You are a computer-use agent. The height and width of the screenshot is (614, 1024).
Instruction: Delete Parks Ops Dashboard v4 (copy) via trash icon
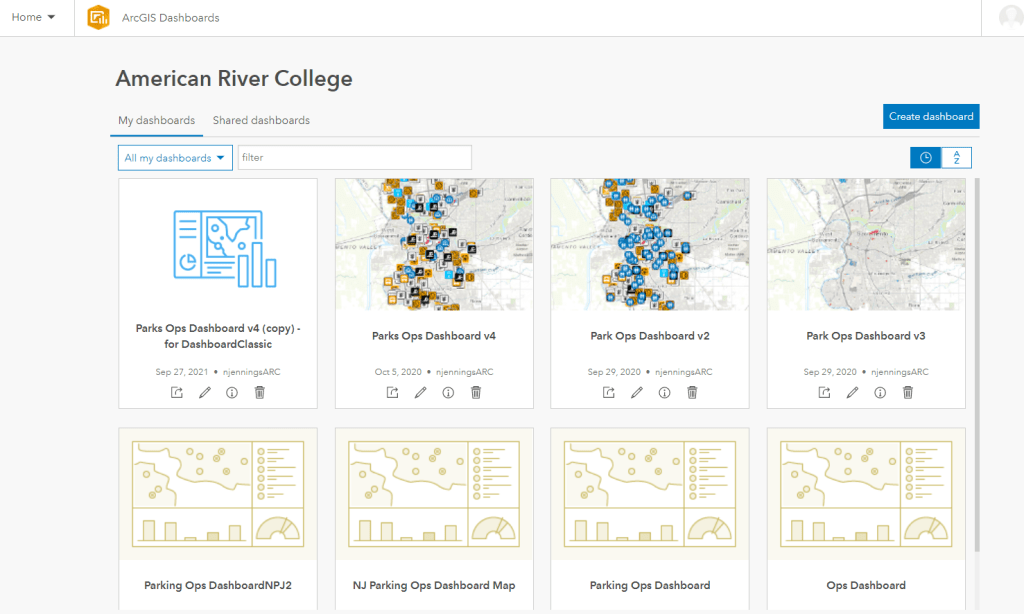point(260,393)
